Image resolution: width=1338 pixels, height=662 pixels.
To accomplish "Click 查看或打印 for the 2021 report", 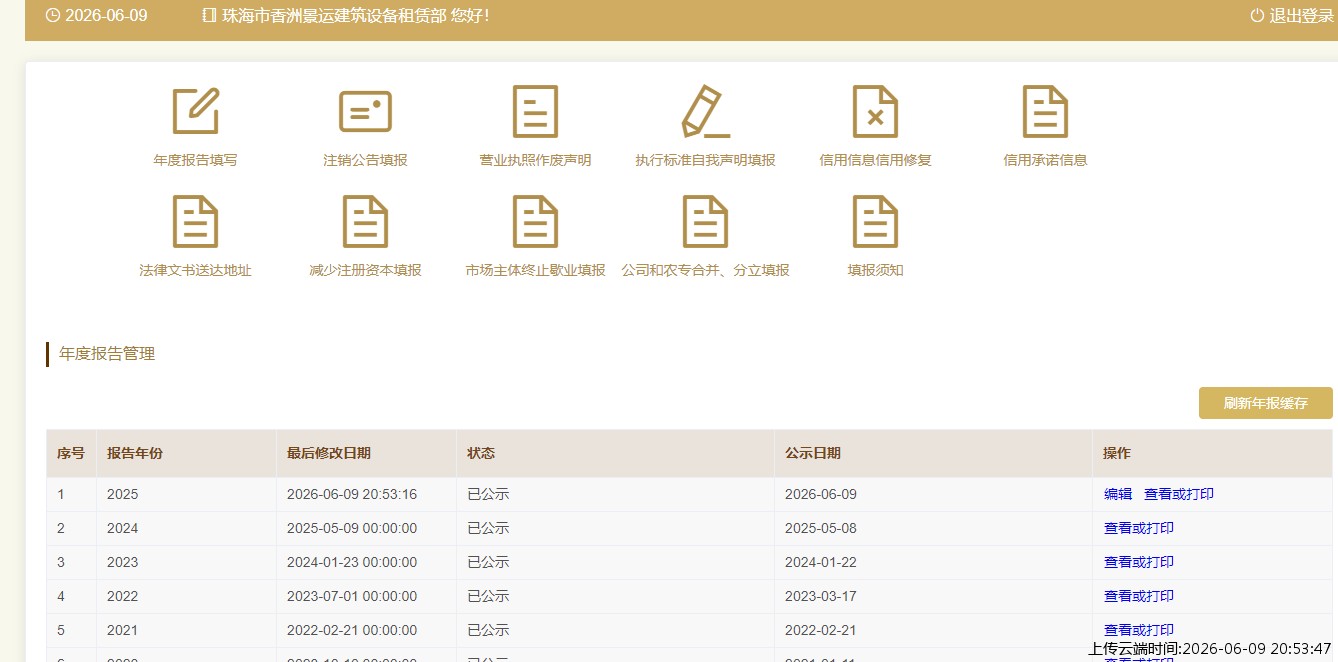I will pyautogui.click(x=1139, y=630).
